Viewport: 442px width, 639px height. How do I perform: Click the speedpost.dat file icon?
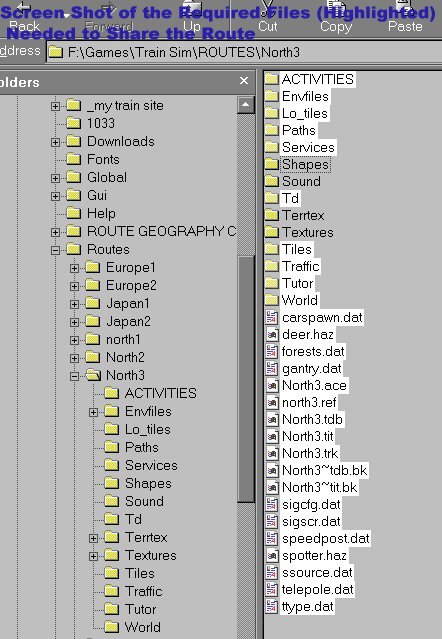click(x=272, y=538)
